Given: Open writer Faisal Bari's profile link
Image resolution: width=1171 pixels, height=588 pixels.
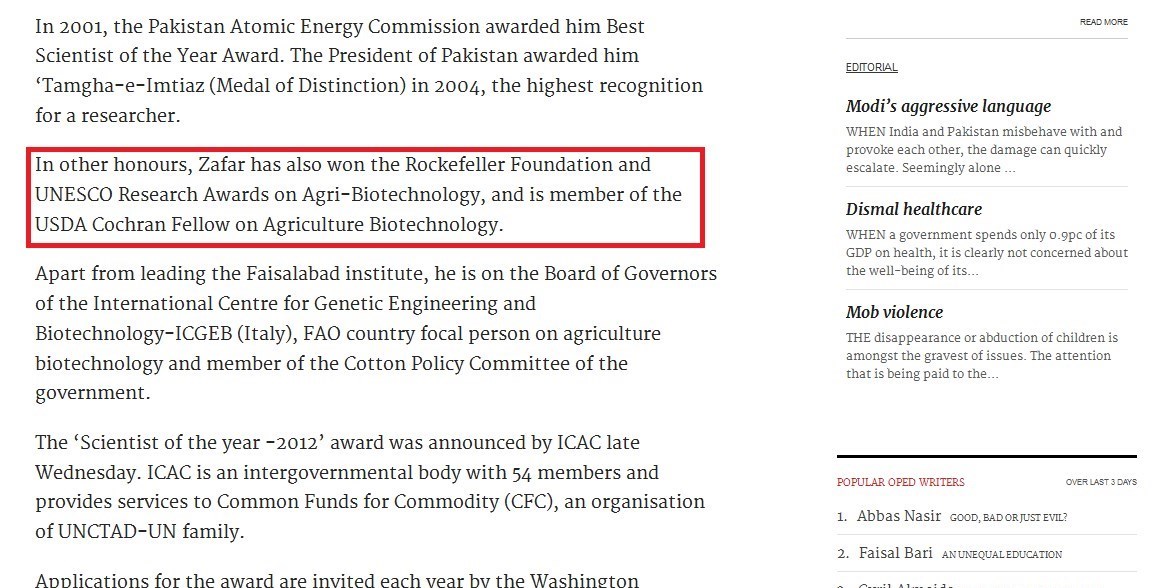Looking at the screenshot, I should click(x=896, y=553).
